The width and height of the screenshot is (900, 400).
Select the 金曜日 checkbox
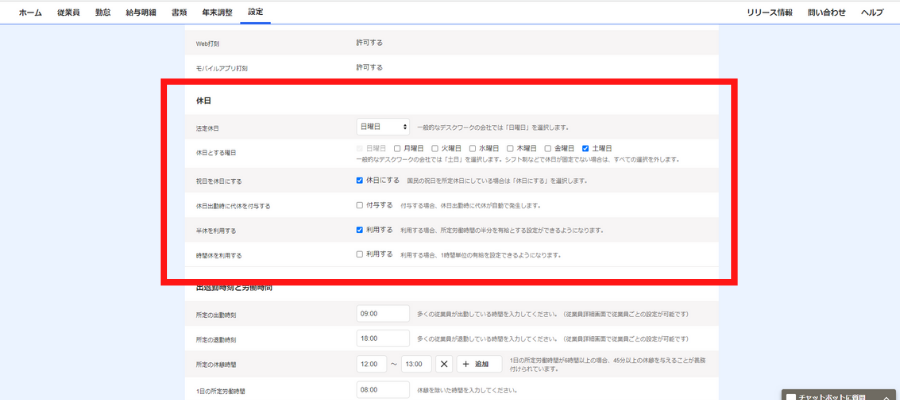pos(548,148)
